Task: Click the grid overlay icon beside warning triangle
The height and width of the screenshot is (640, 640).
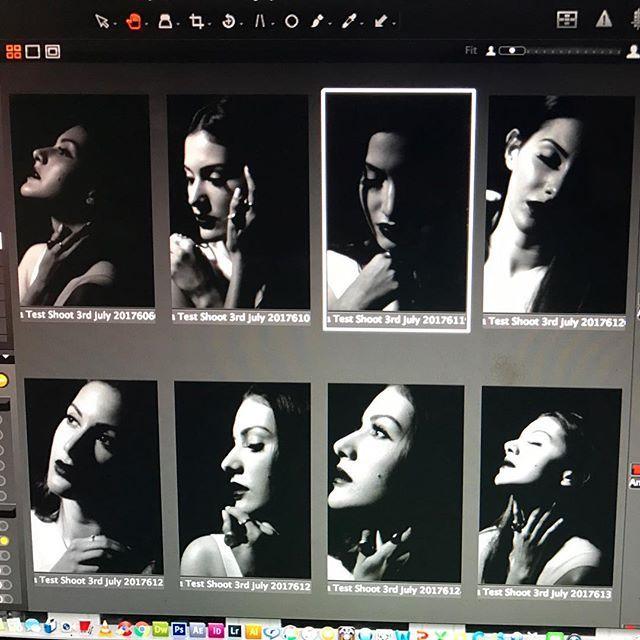Action: (x=567, y=19)
